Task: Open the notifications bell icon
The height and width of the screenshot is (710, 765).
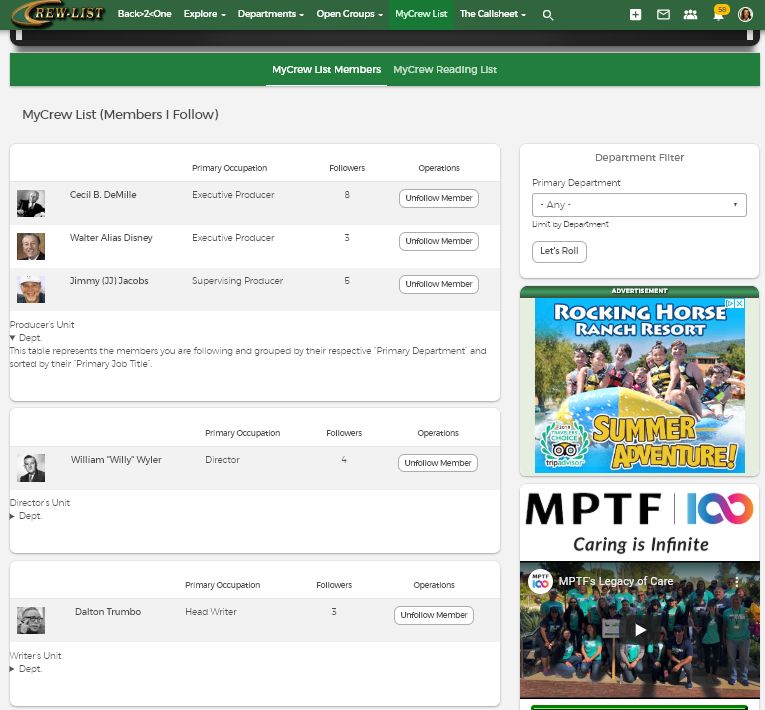Action: [718, 15]
